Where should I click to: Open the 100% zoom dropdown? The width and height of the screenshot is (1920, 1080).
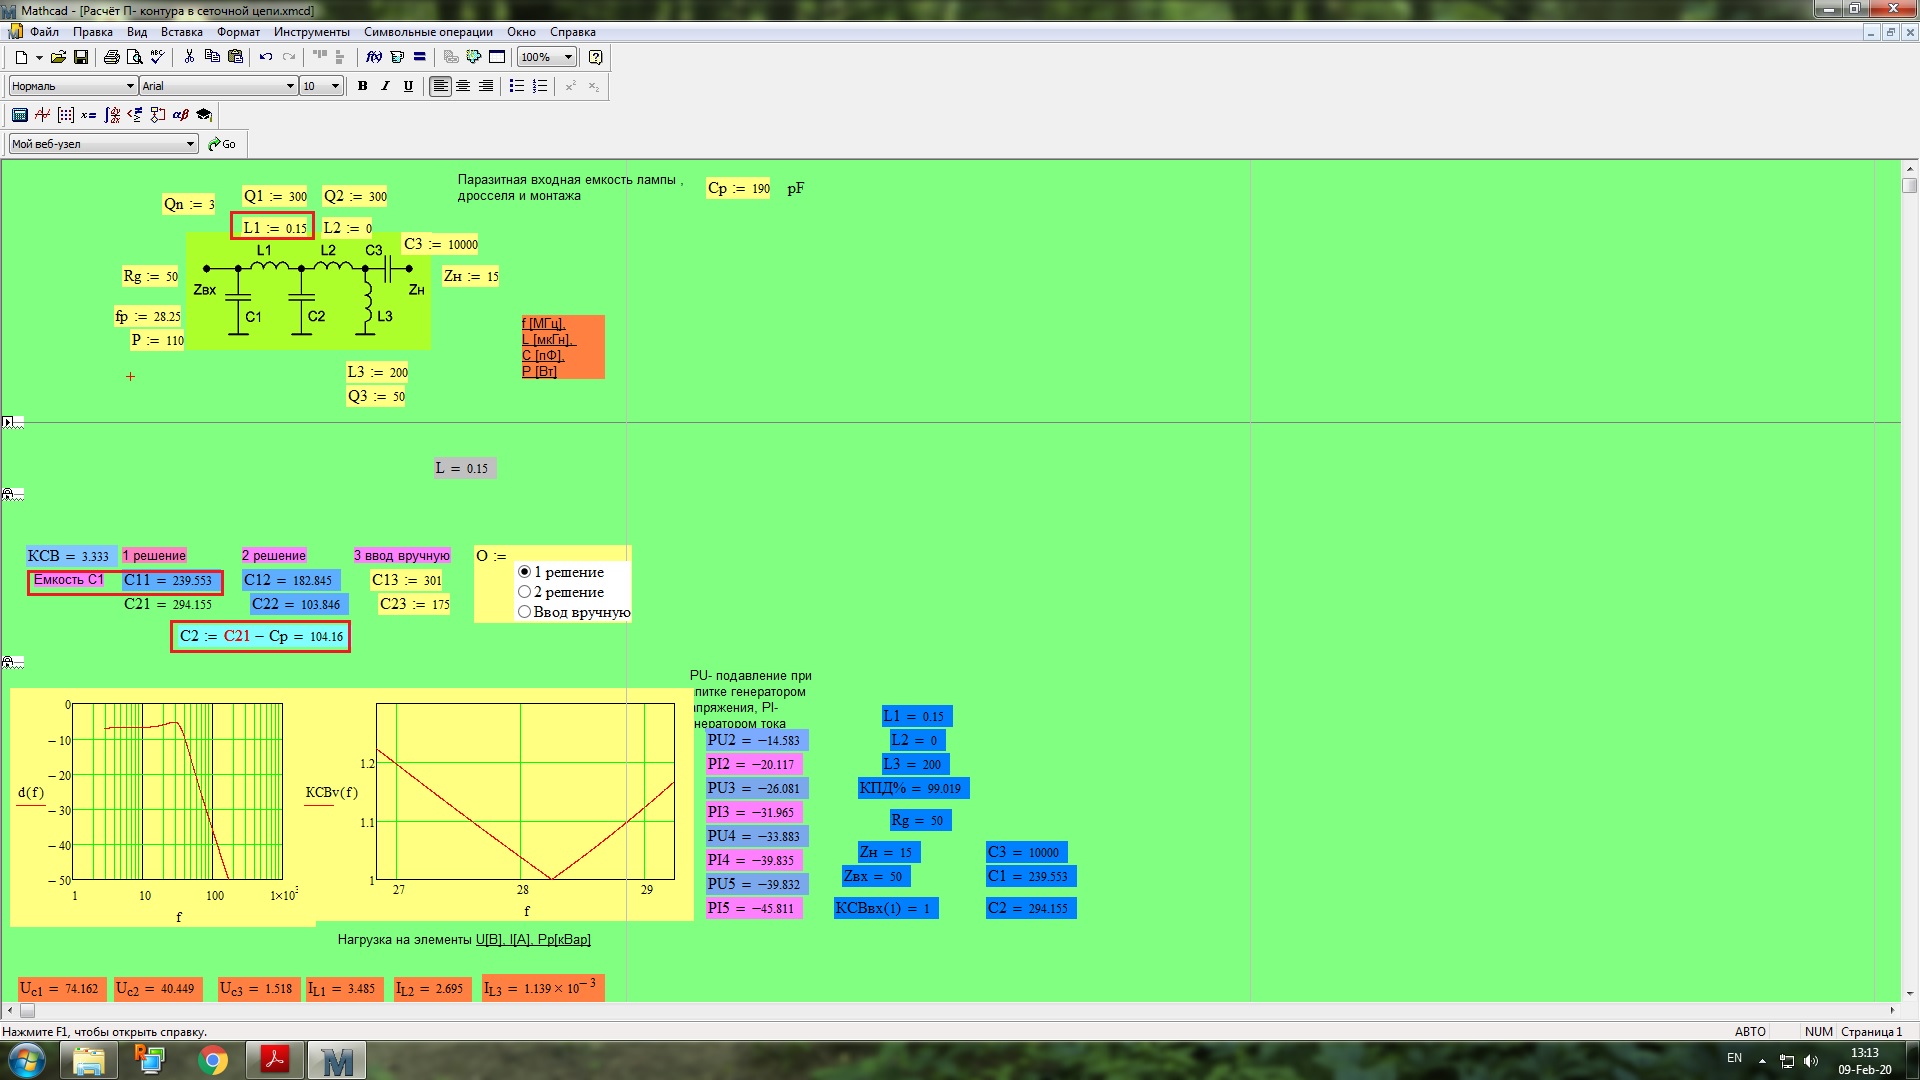(568, 57)
